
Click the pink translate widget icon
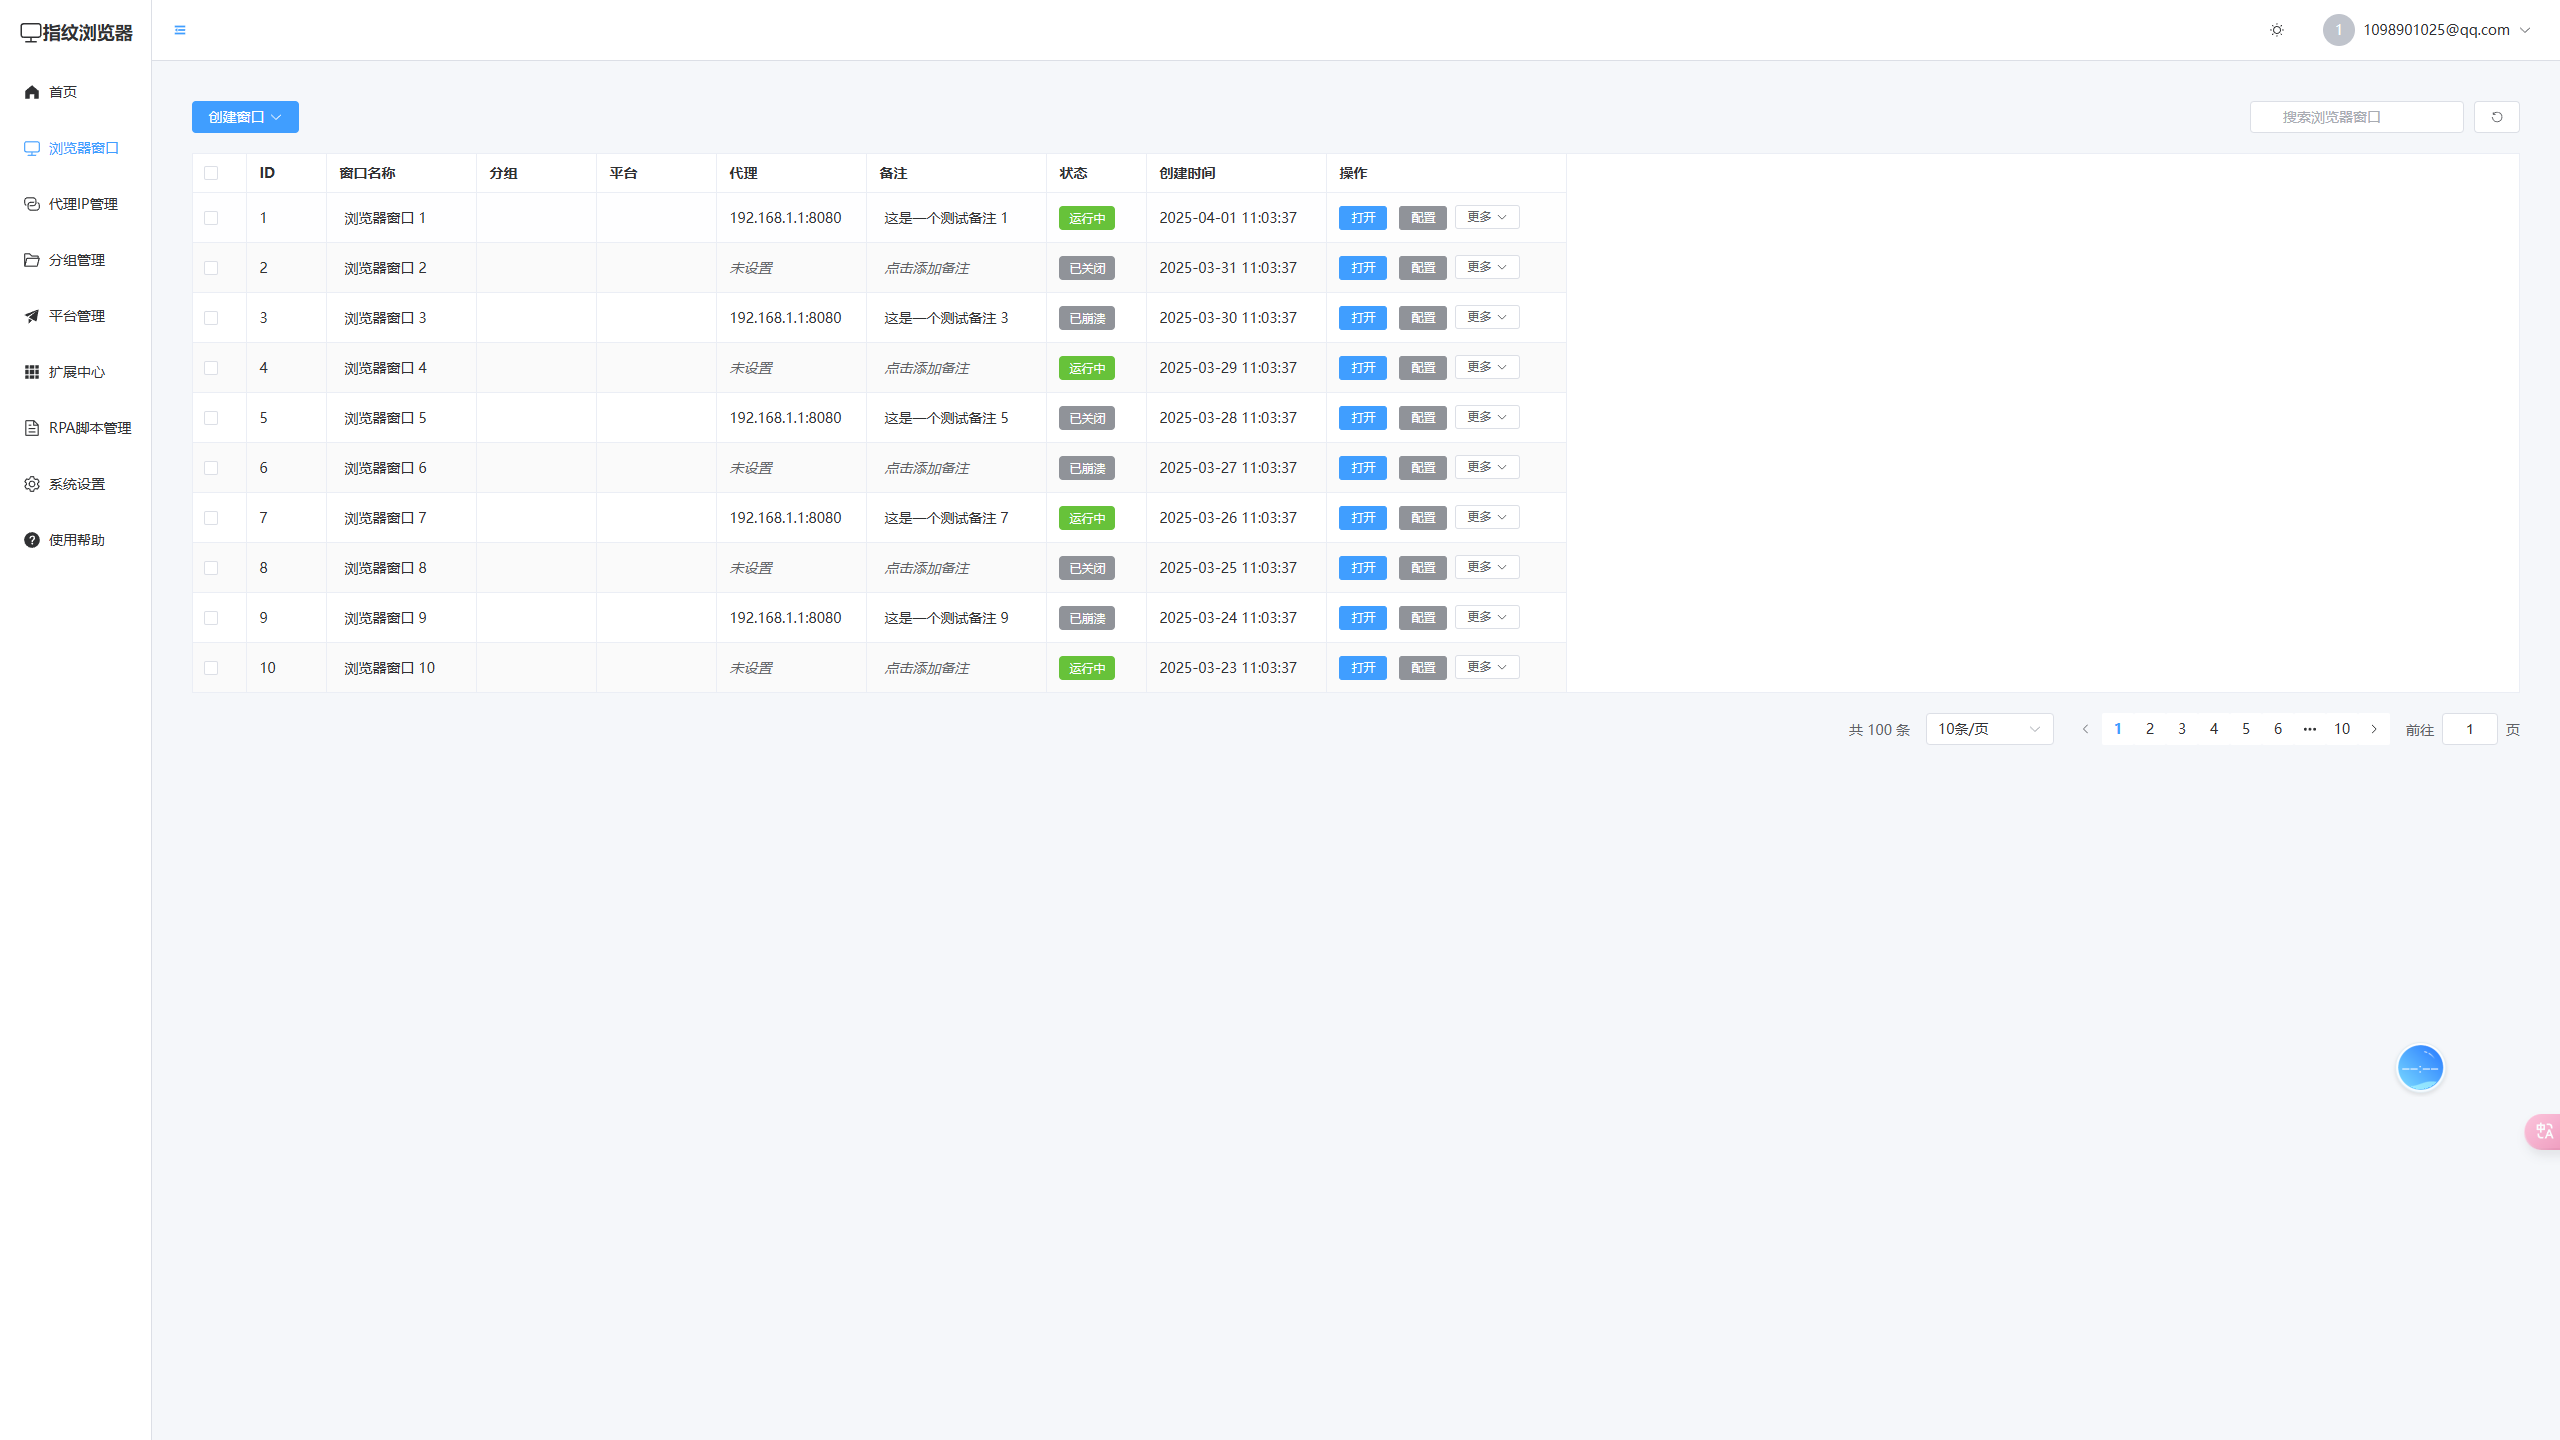[x=2544, y=1131]
